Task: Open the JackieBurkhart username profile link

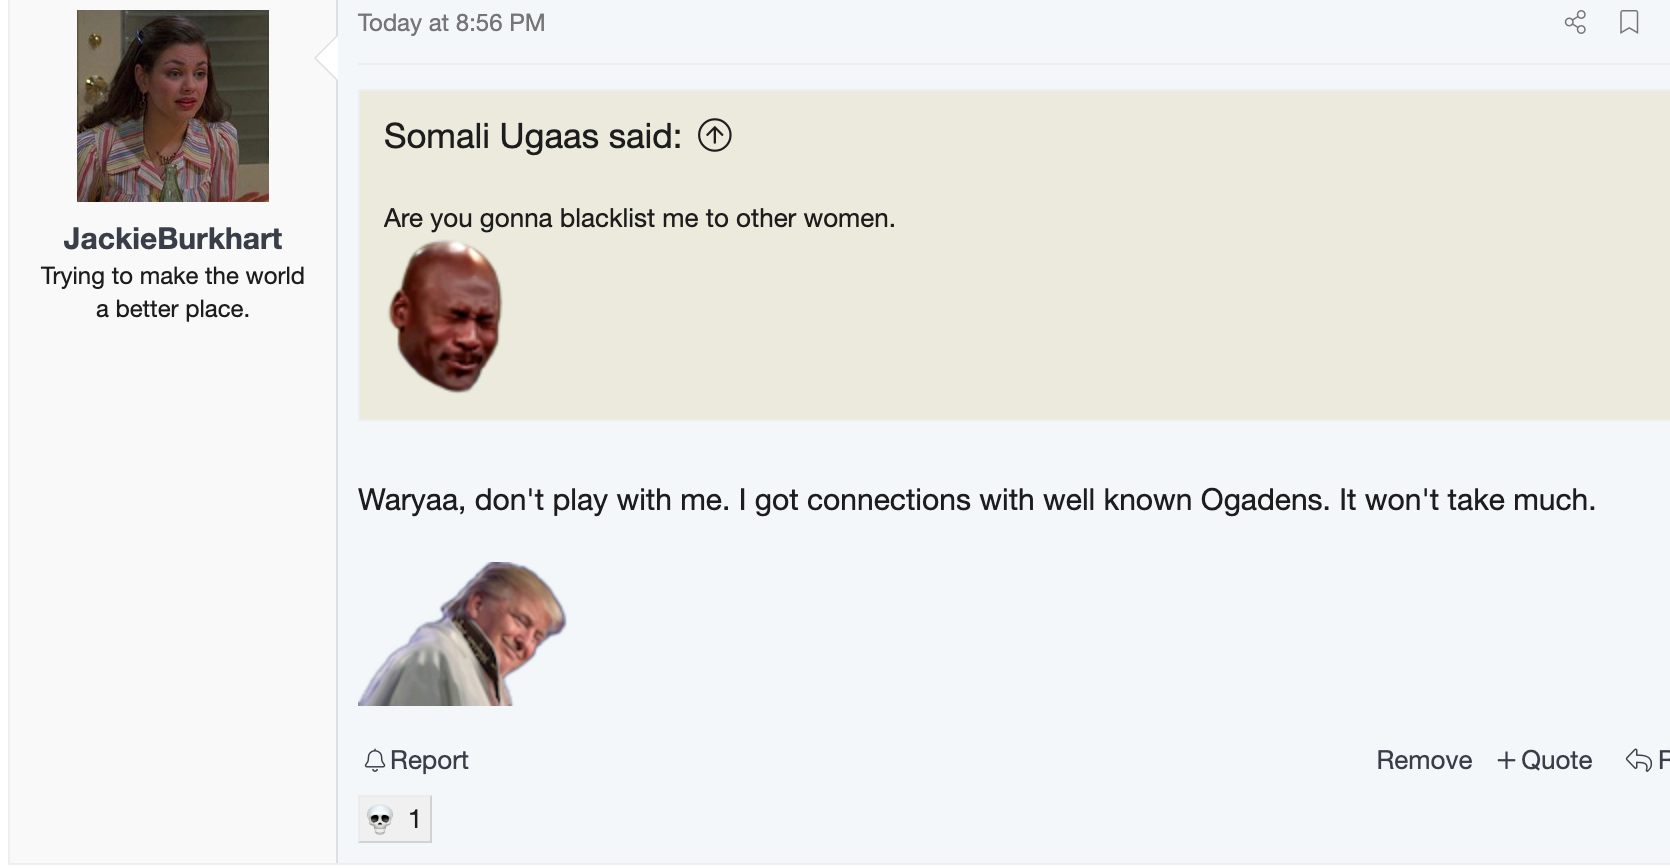Action: 173,238
